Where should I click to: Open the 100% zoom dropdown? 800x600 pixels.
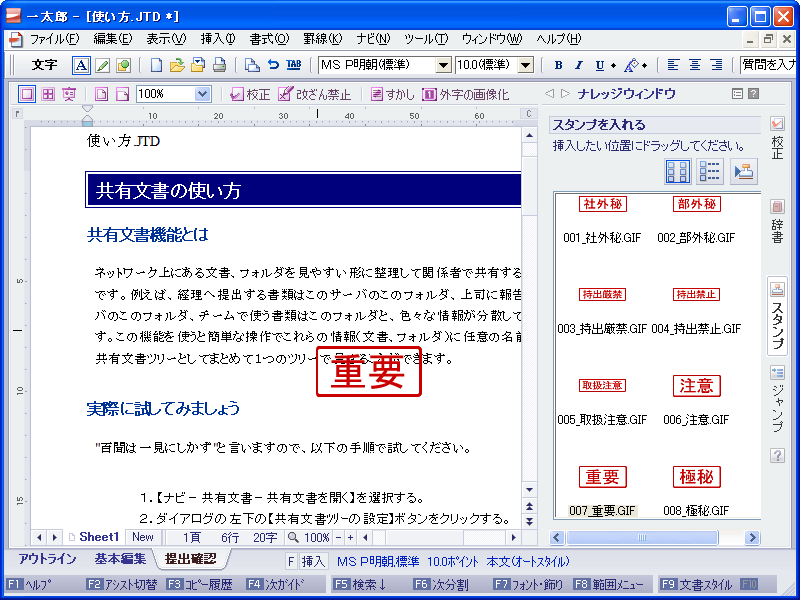202,94
